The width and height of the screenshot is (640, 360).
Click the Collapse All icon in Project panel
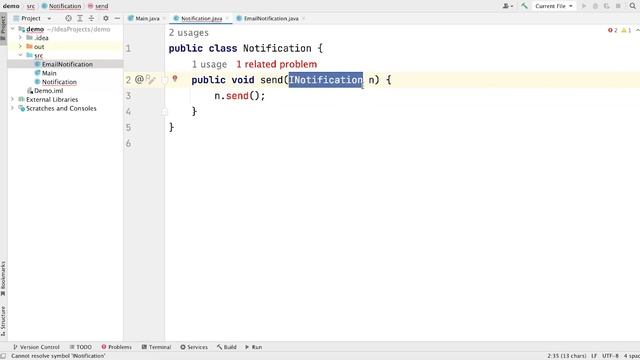(x=91, y=18)
